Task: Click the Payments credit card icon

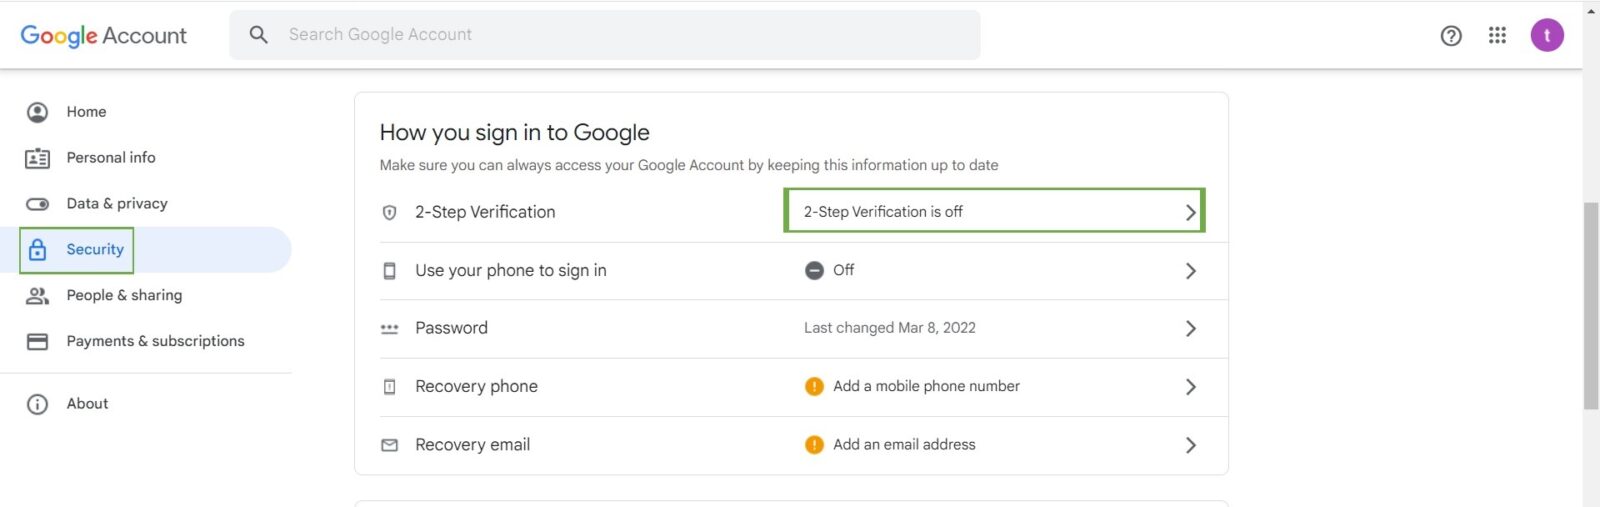Action: pyautogui.click(x=37, y=342)
